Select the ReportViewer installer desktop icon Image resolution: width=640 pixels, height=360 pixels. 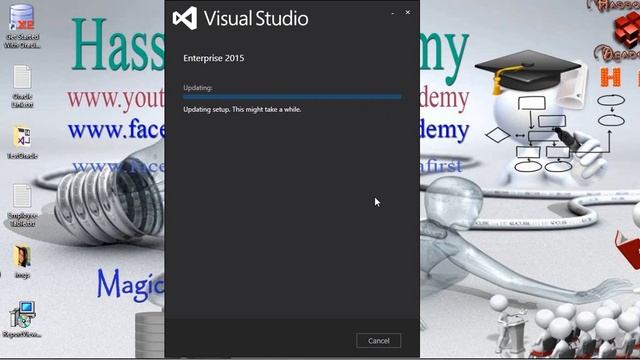coord(22,320)
